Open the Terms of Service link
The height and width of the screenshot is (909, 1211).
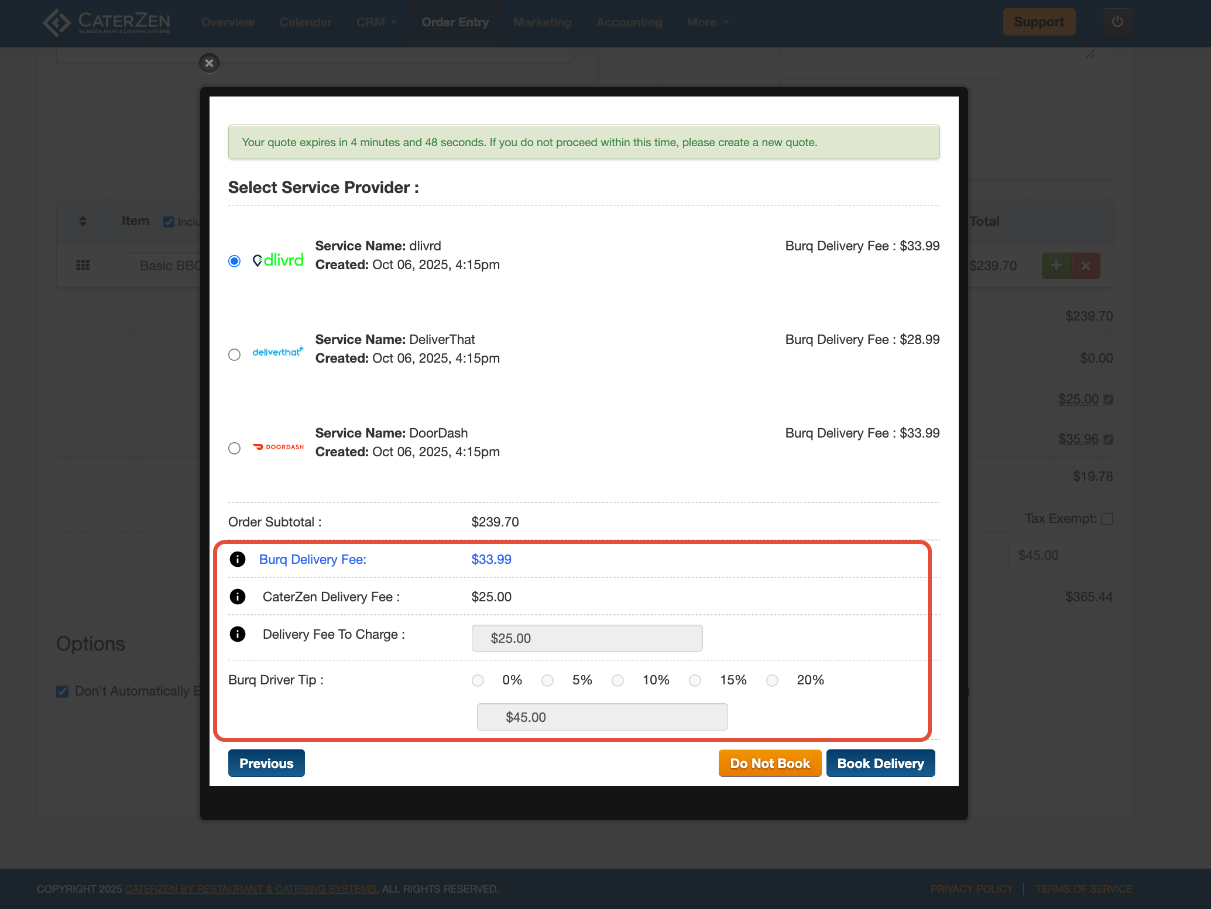click(1084, 889)
